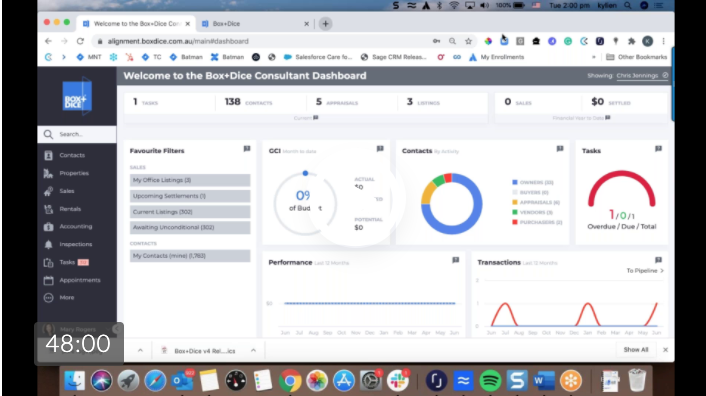Viewport: 706px width, 396px height.
Task: Open Appointments in the sidebar
Action: tap(79, 280)
